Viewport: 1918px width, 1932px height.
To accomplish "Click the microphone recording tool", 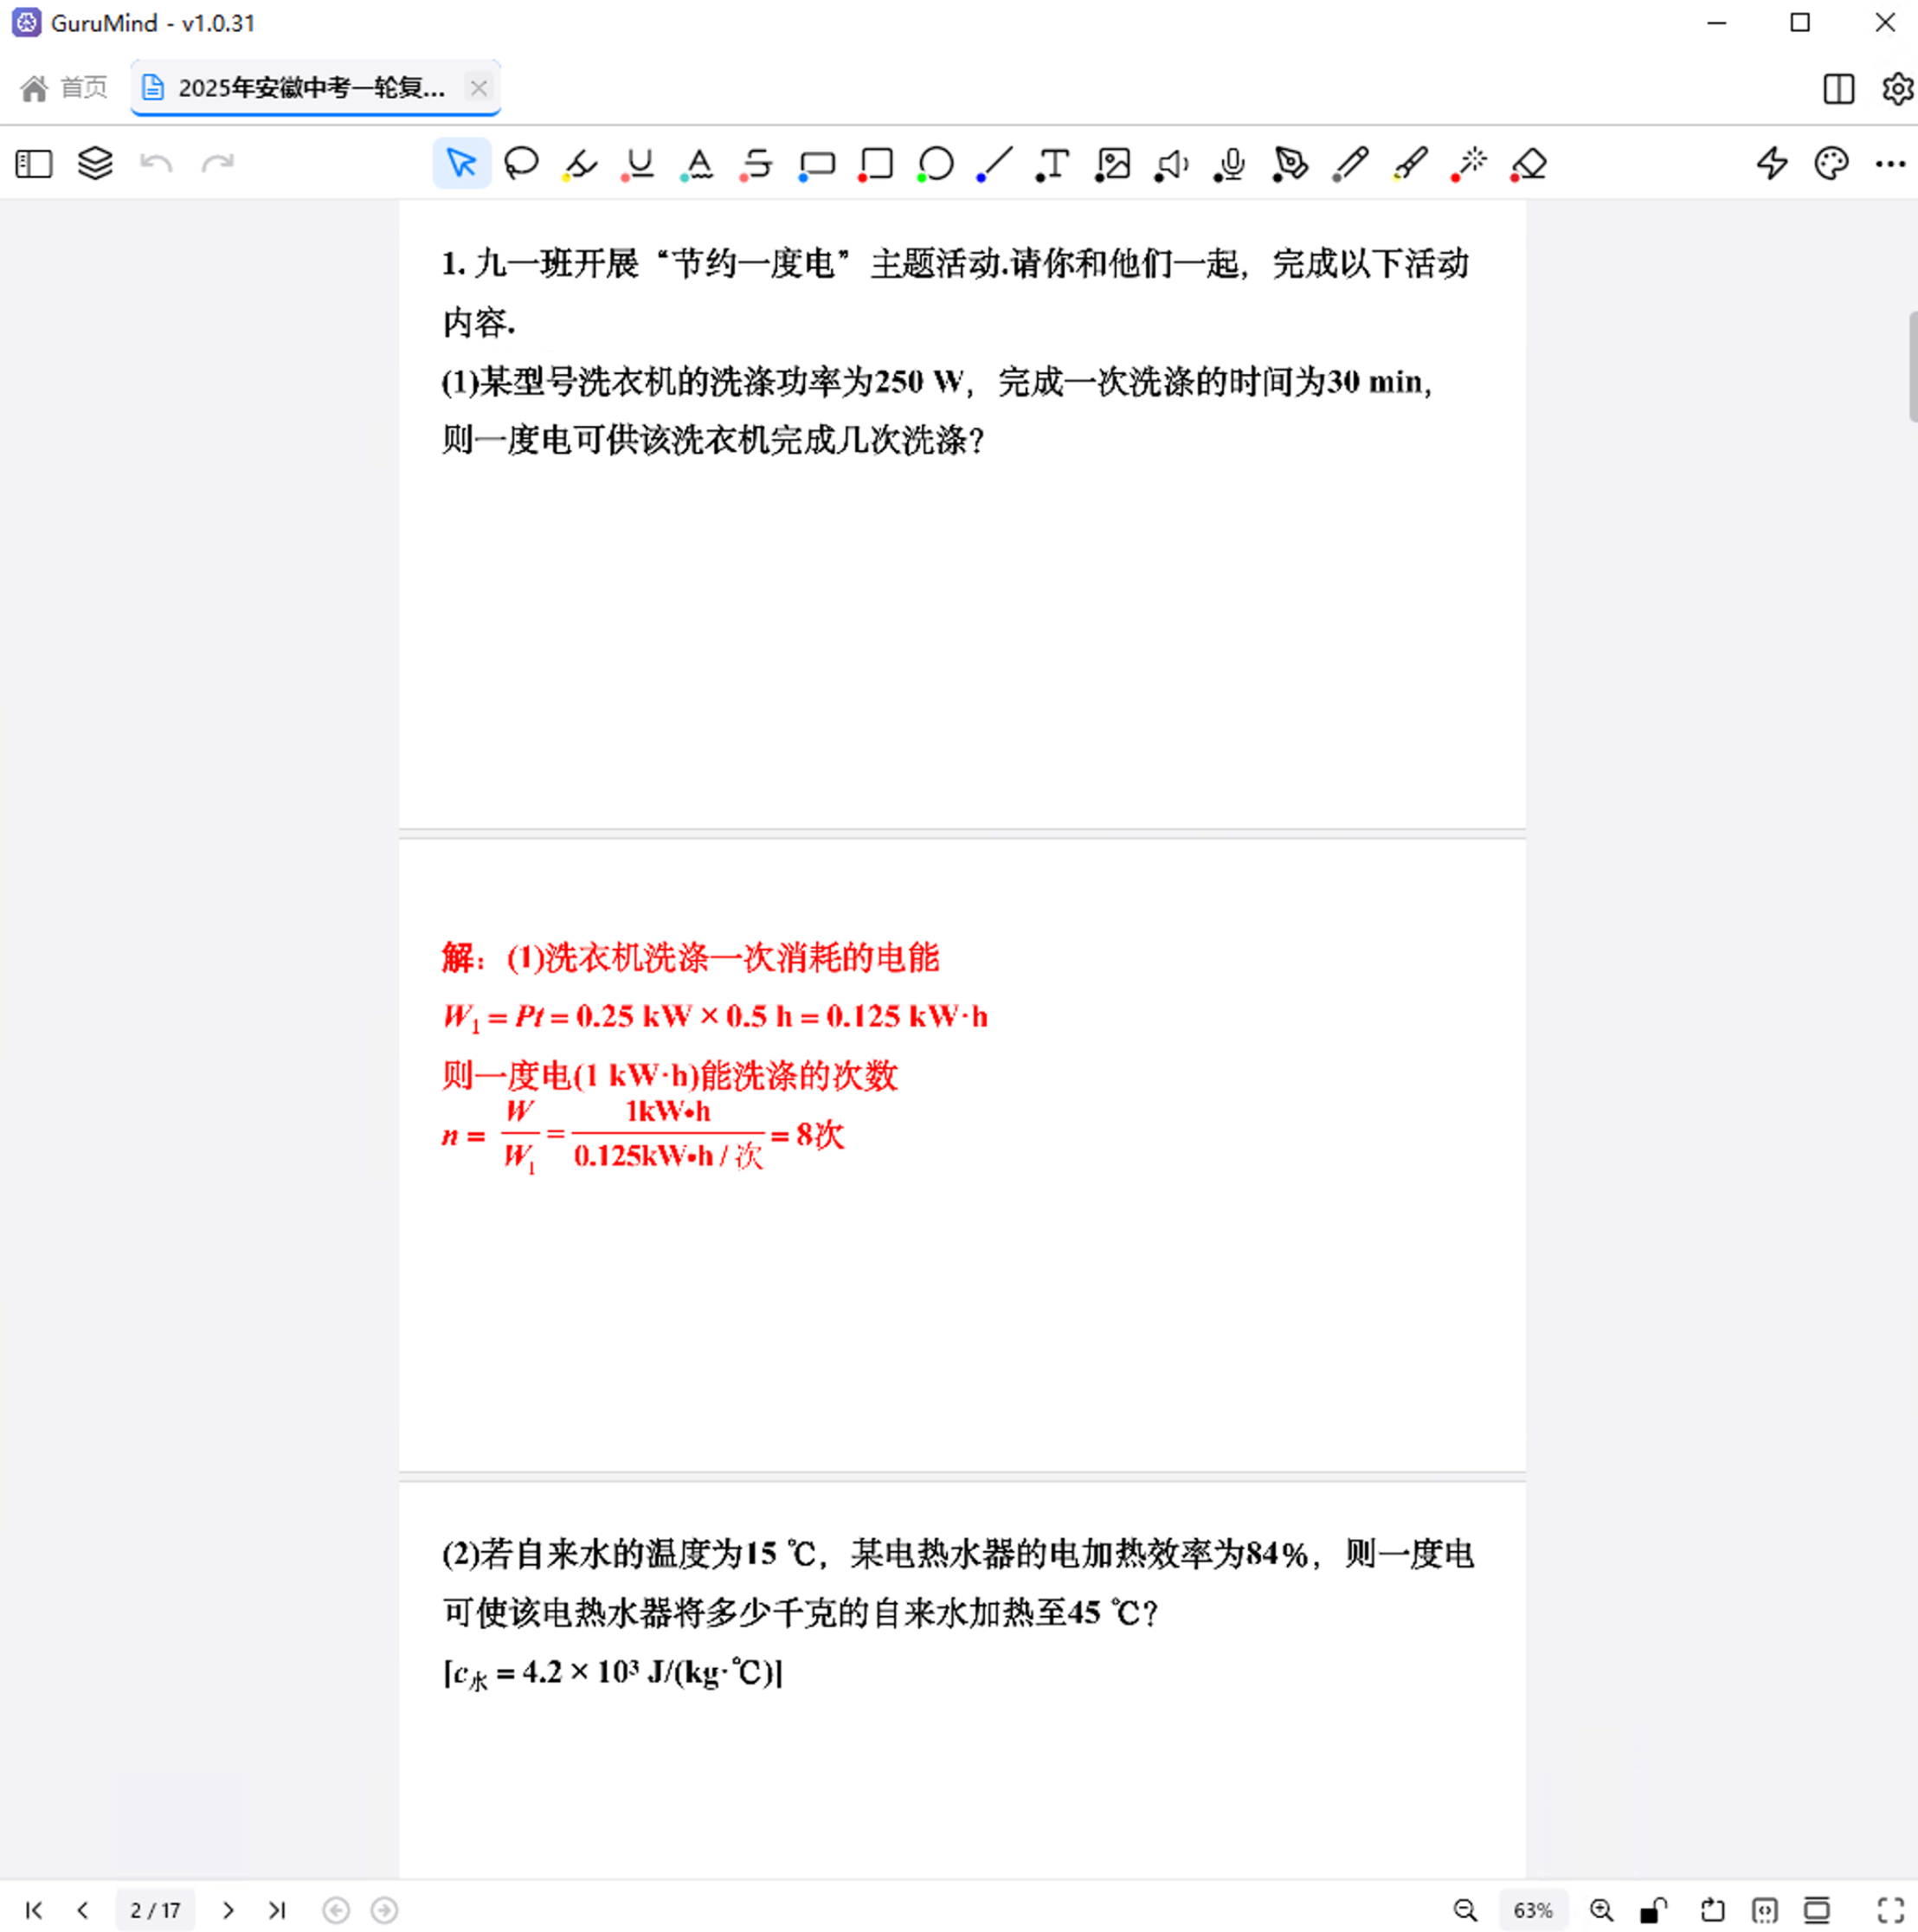I will (1231, 163).
